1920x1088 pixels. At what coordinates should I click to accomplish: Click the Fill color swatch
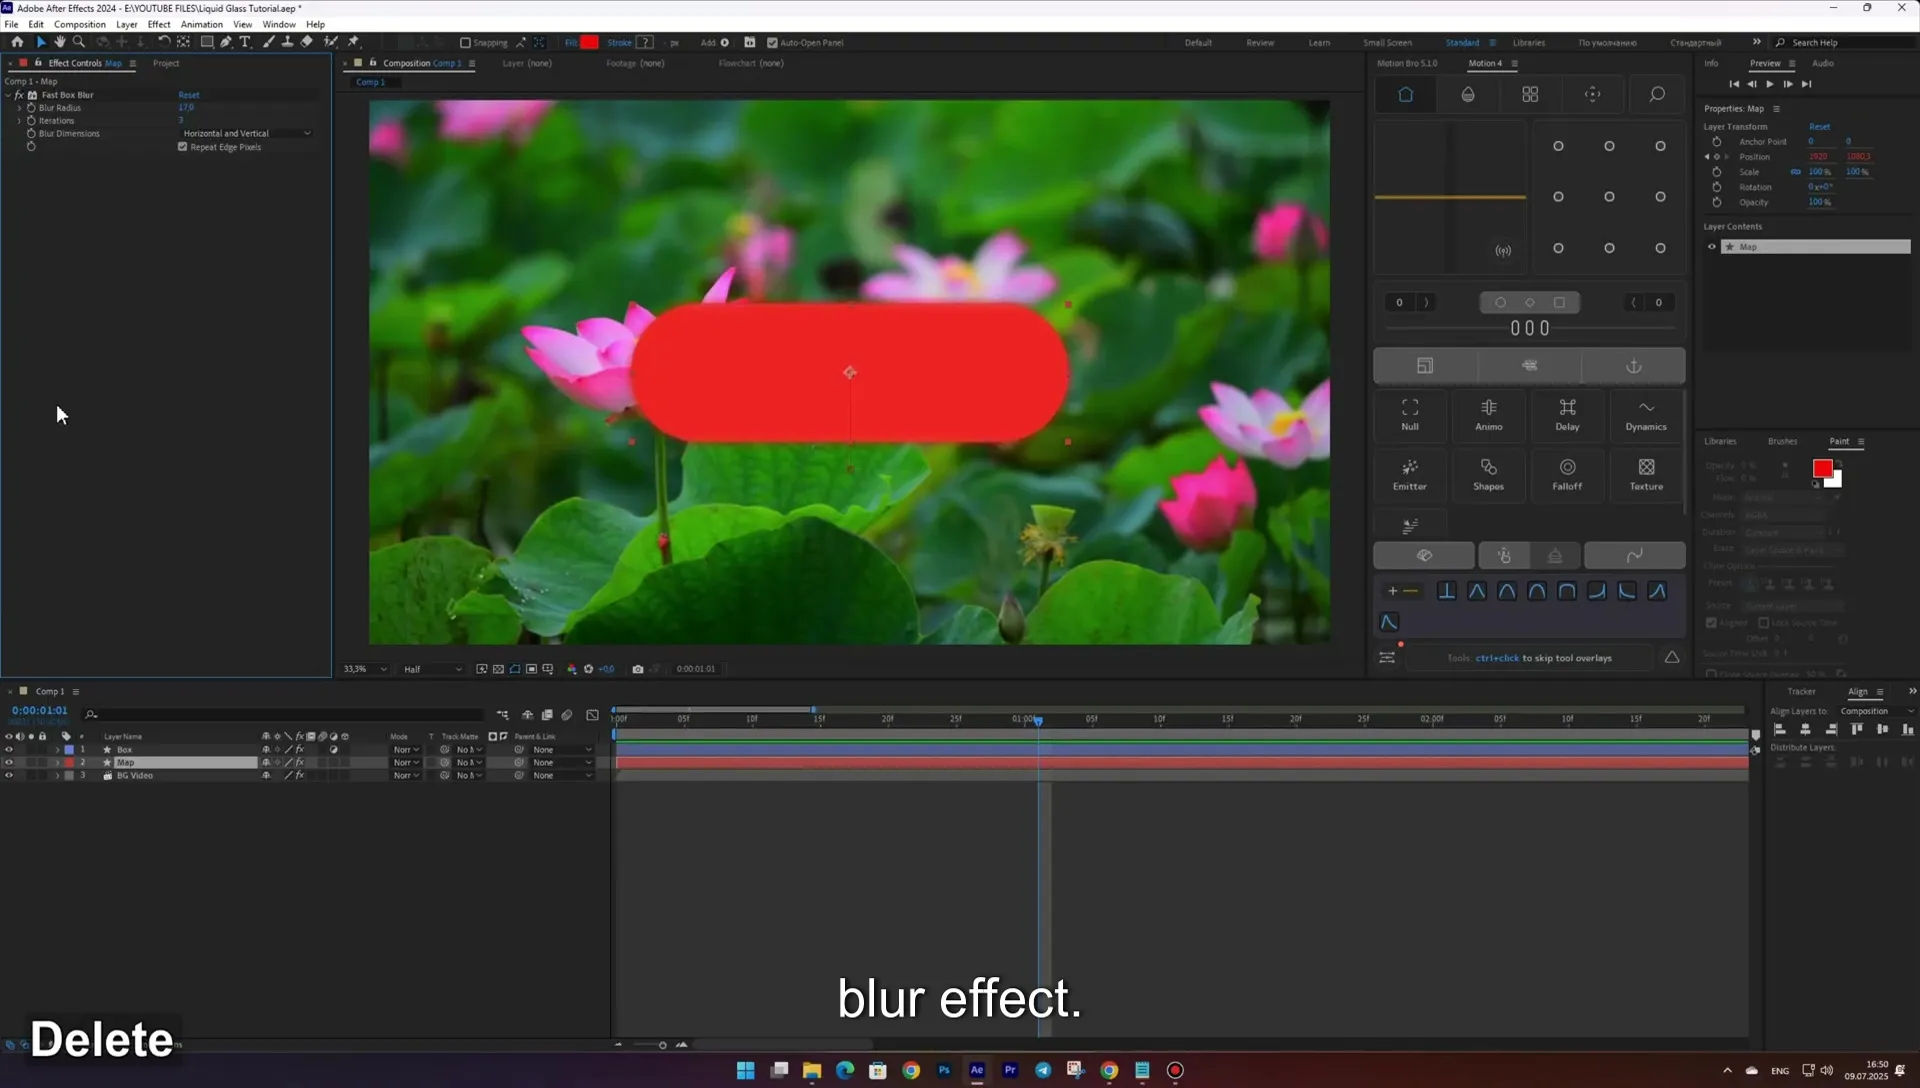click(x=589, y=42)
